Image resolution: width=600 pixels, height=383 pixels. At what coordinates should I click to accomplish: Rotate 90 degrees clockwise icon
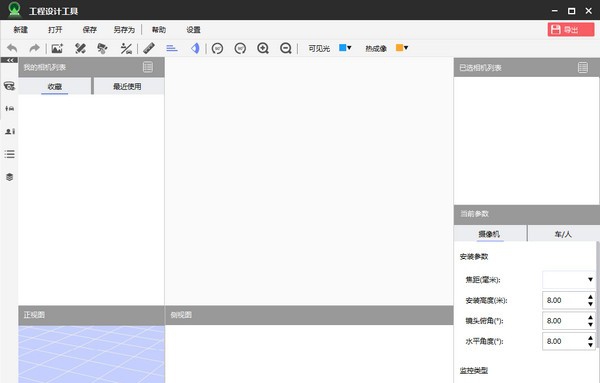[x=240, y=48]
